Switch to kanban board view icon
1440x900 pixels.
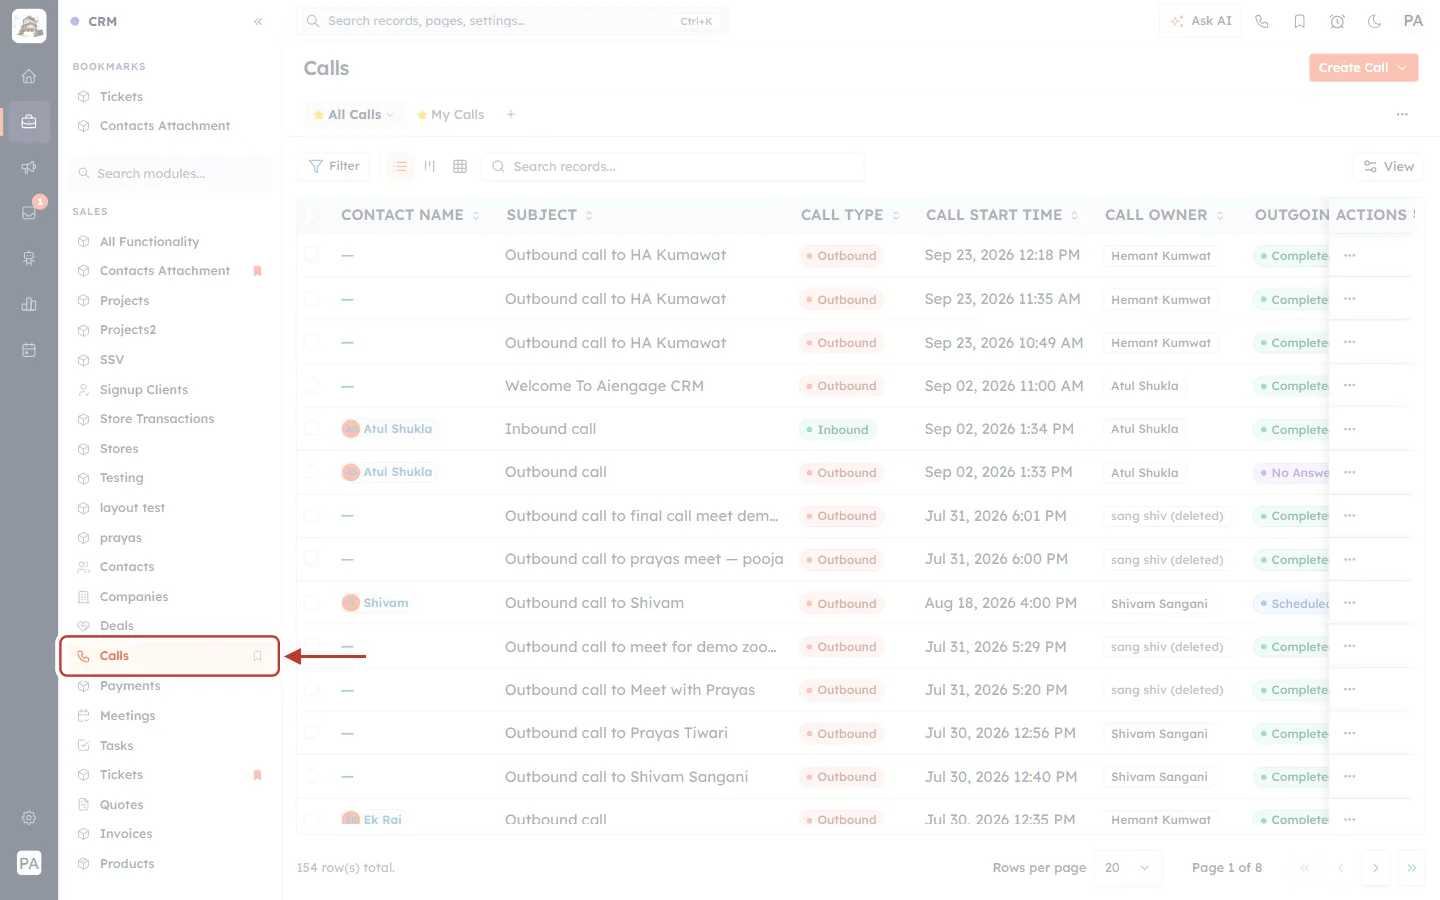pos(430,166)
